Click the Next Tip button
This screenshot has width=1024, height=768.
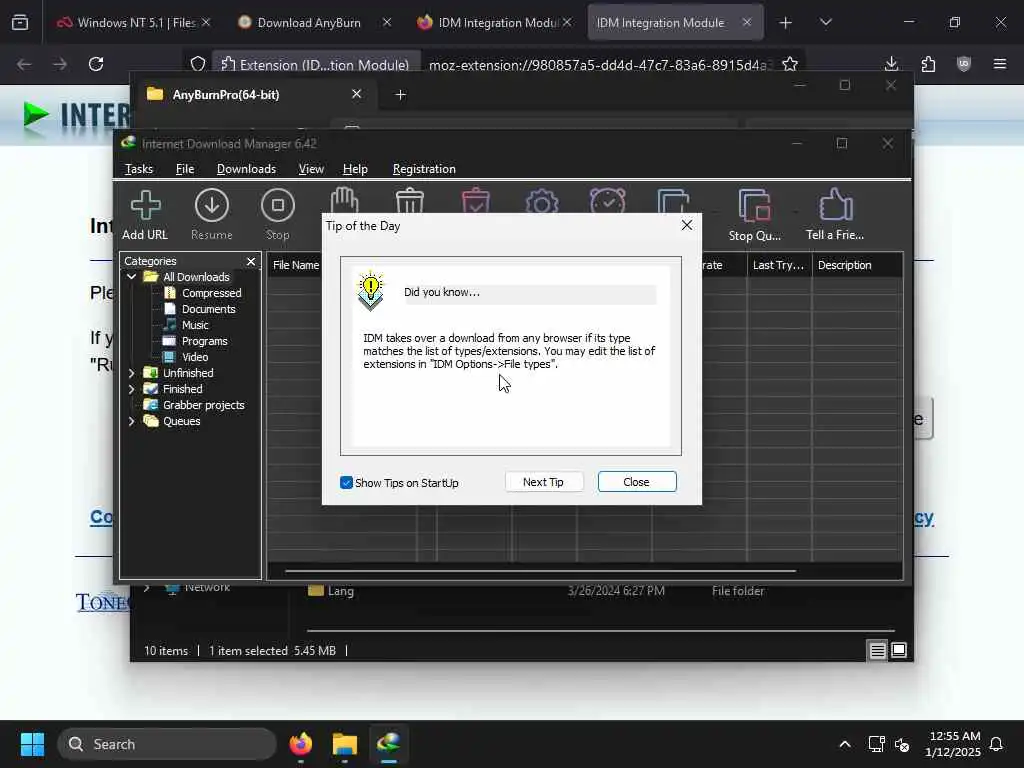[x=543, y=482]
